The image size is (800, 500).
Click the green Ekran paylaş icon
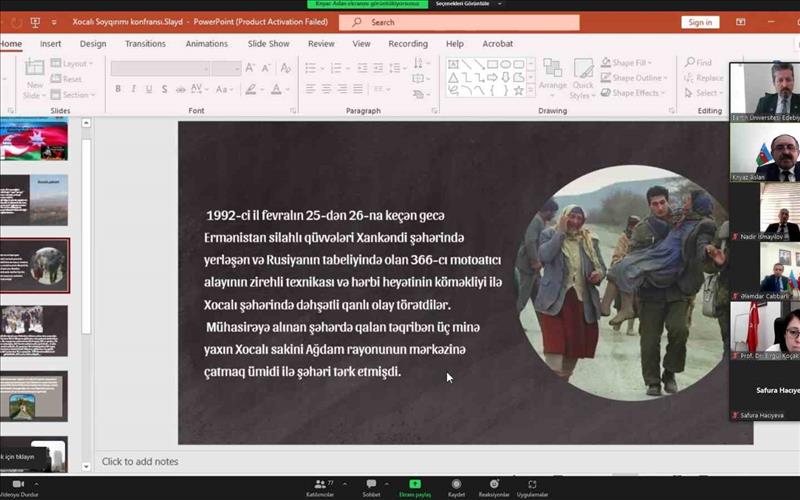[414, 486]
